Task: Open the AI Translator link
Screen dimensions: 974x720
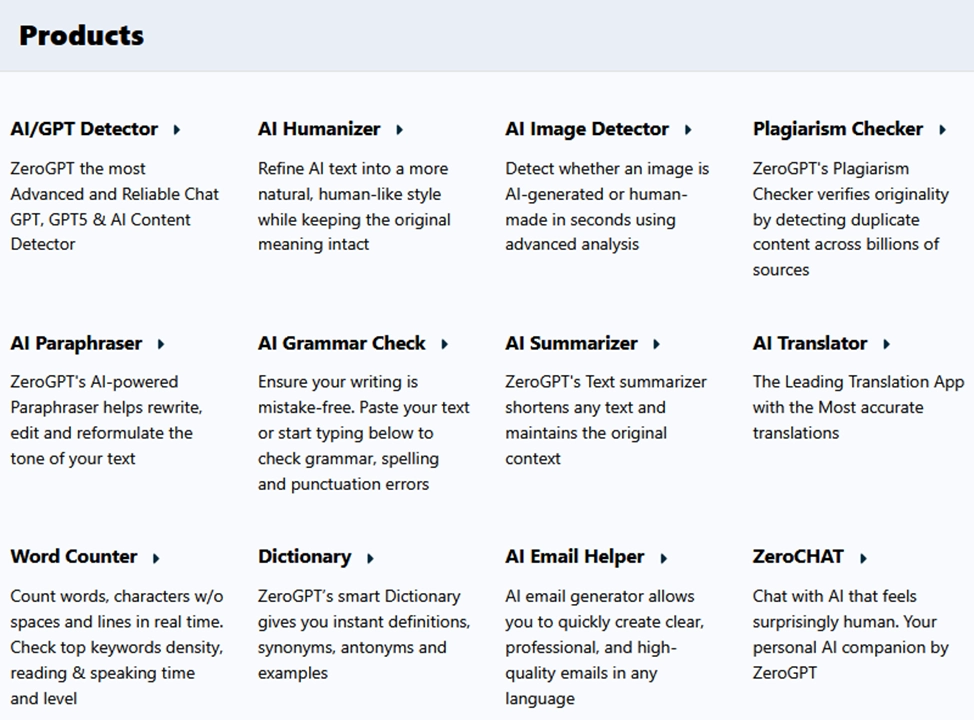Action: click(810, 343)
